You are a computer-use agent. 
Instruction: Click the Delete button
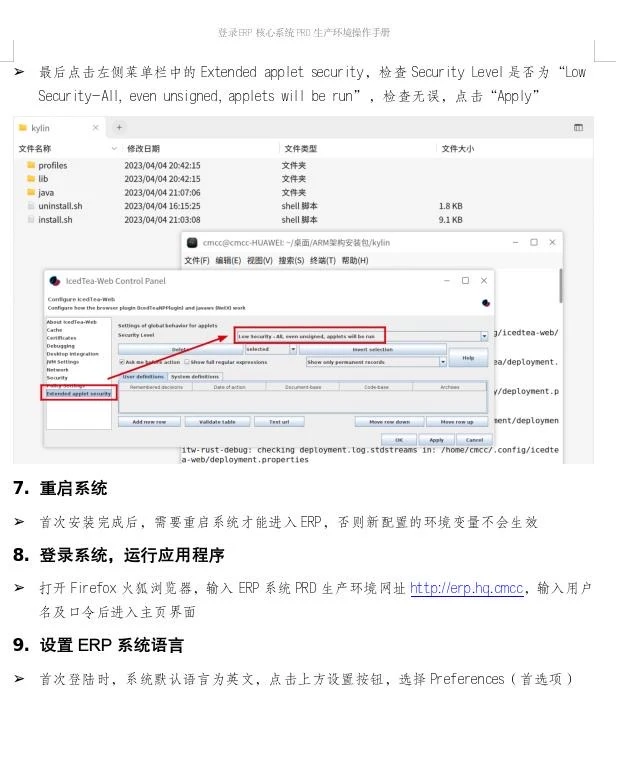click(x=181, y=349)
